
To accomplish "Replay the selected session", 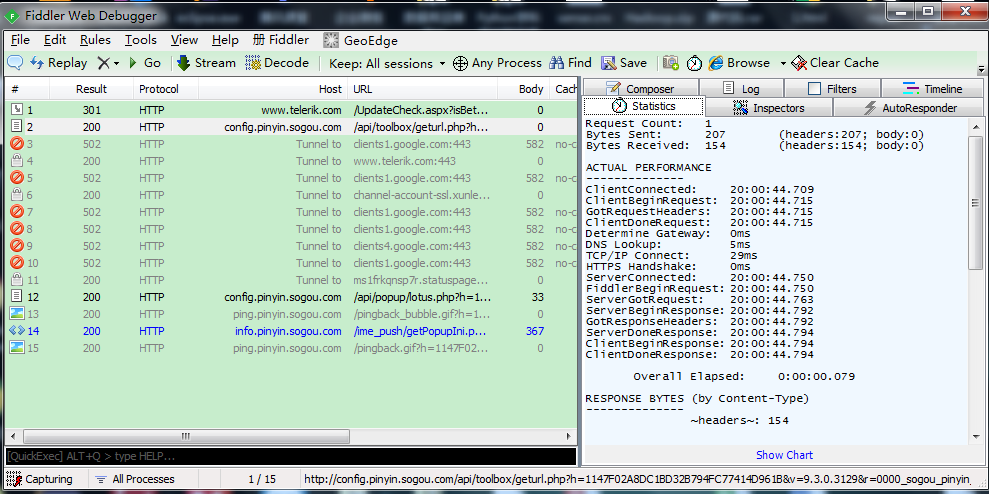I will pyautogui.click(x=59, y=63).
